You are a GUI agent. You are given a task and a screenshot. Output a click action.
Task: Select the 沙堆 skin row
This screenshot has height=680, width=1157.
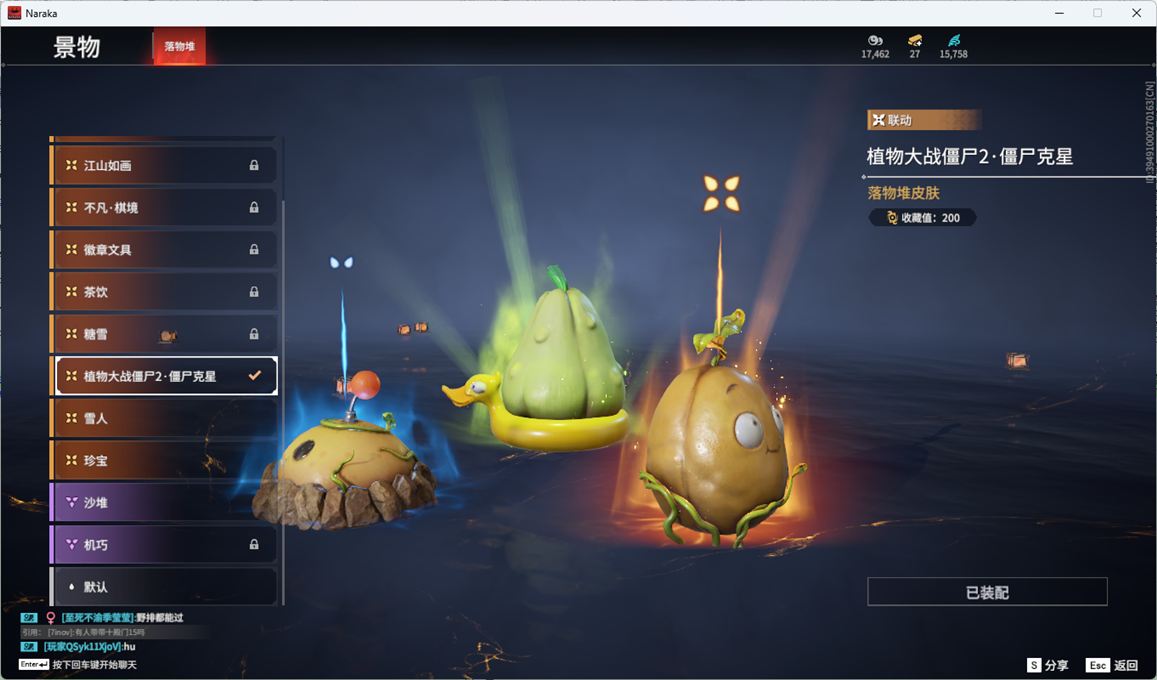point(164,502)
